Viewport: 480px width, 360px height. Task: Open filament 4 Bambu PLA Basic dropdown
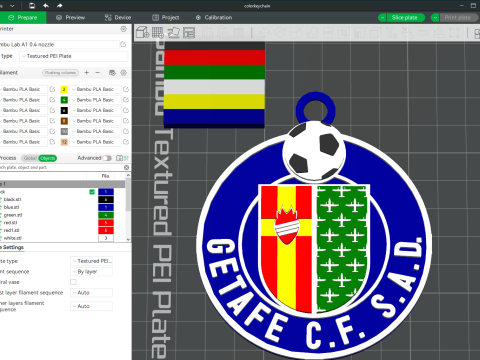(x=95, y=100)
